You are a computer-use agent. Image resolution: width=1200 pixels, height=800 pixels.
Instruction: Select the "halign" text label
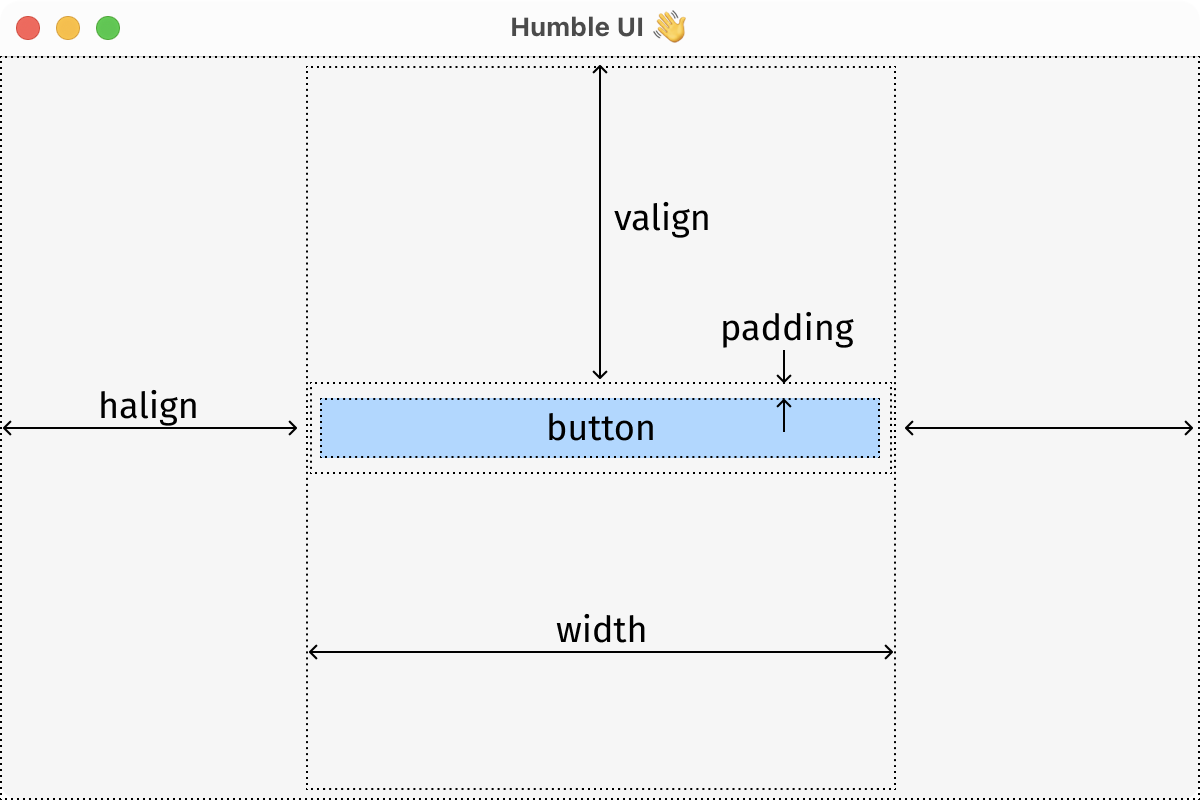pos(148,406)
